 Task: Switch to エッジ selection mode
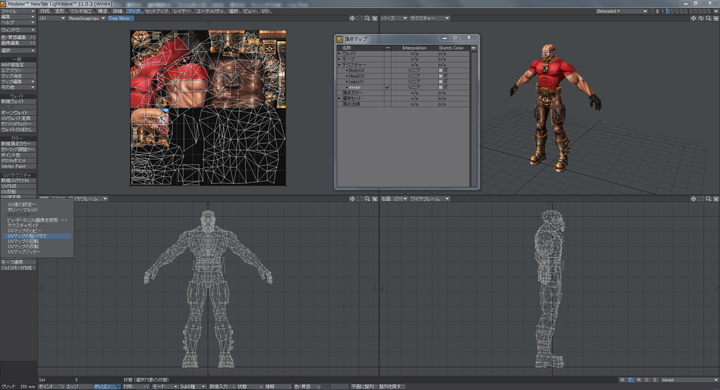78,387
